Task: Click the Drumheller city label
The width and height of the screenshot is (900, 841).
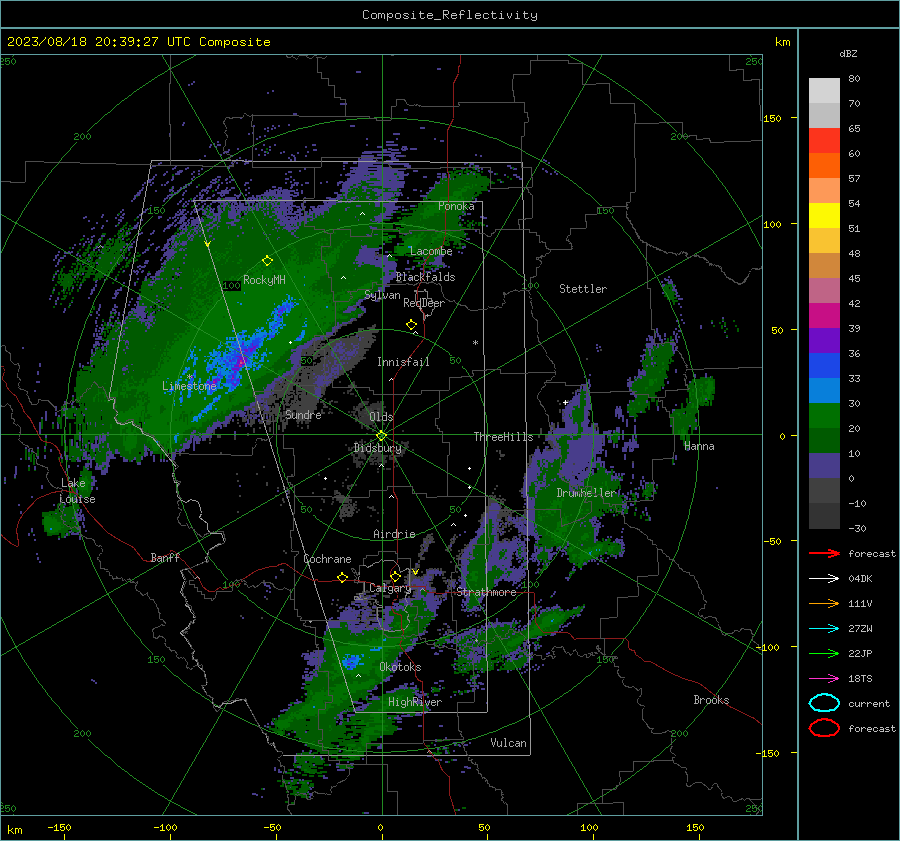Action: tap(587, 493)
